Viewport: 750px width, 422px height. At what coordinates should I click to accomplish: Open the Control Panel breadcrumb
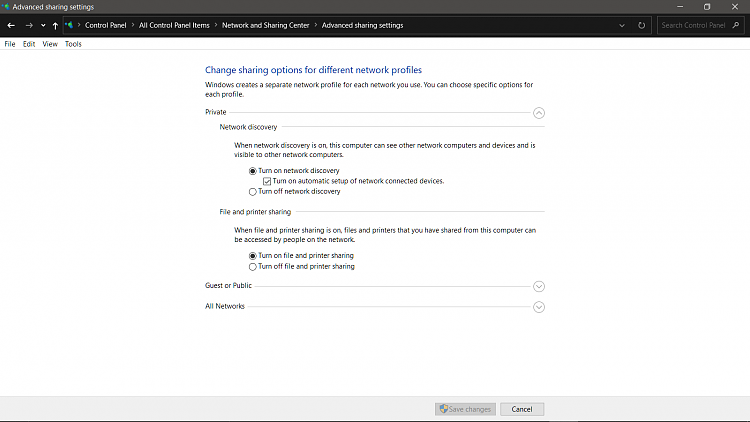tap(105, 25)
